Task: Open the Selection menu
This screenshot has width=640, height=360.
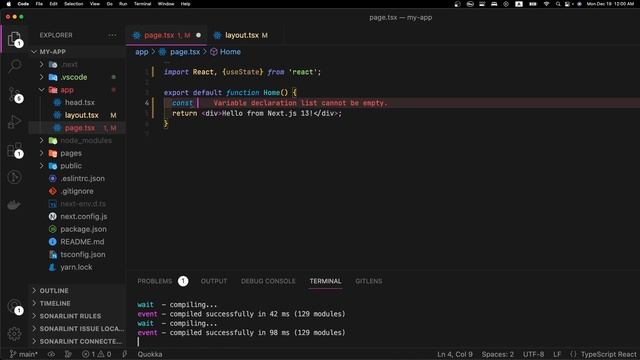Action: point(73,4)
